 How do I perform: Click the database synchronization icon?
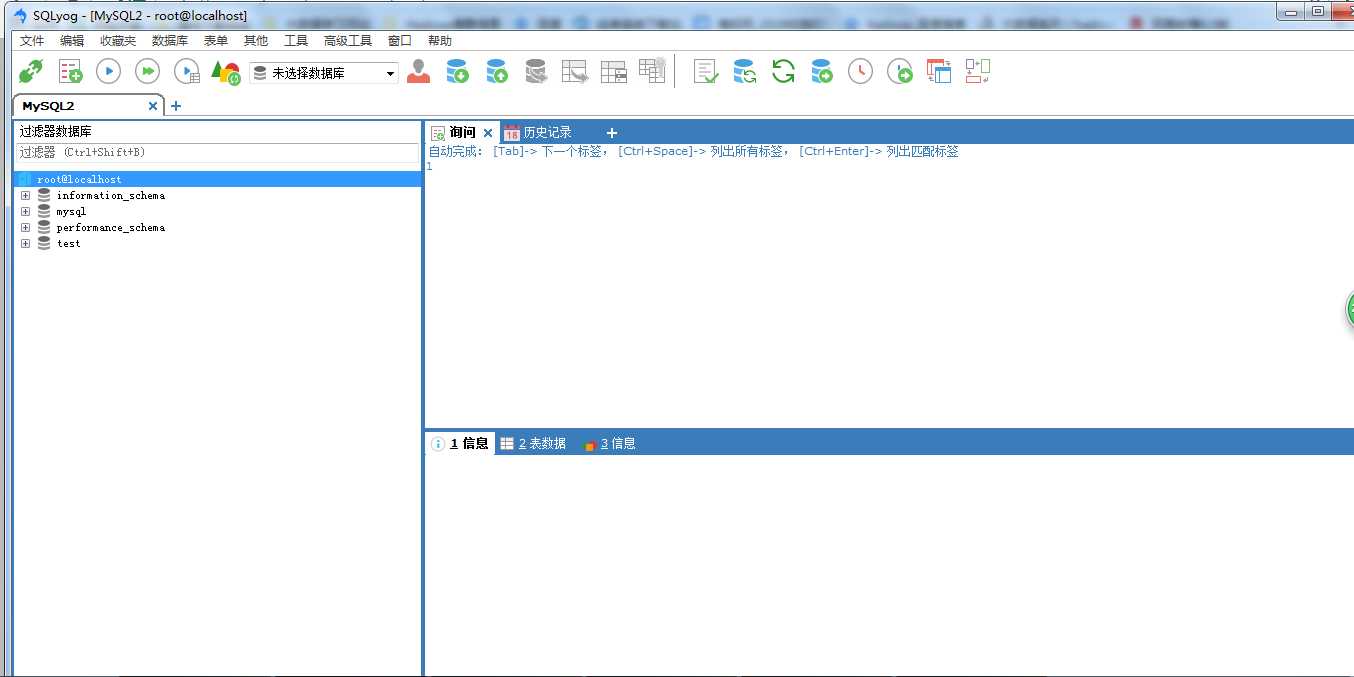click(744, 71)
